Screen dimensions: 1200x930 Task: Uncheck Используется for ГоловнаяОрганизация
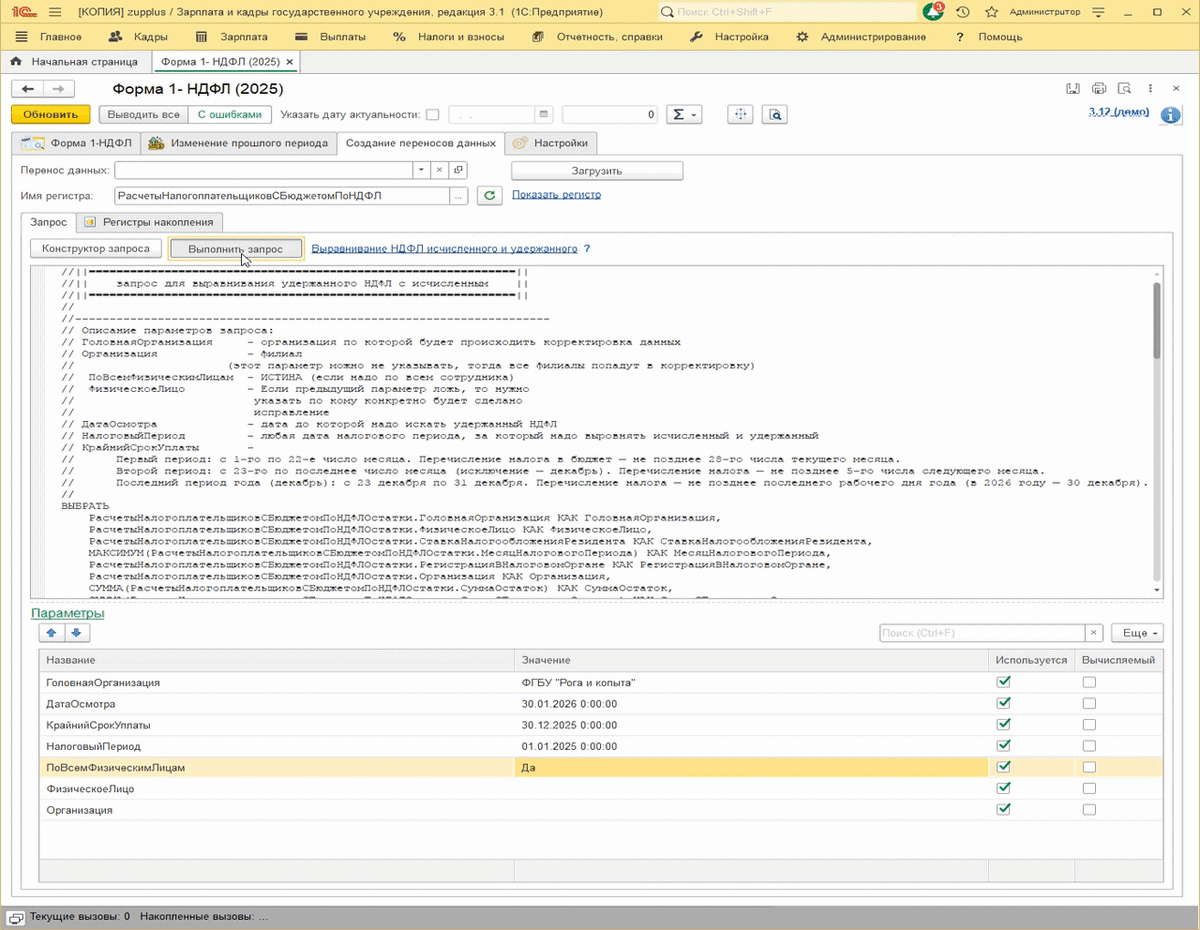click(x=1004, y=682)
